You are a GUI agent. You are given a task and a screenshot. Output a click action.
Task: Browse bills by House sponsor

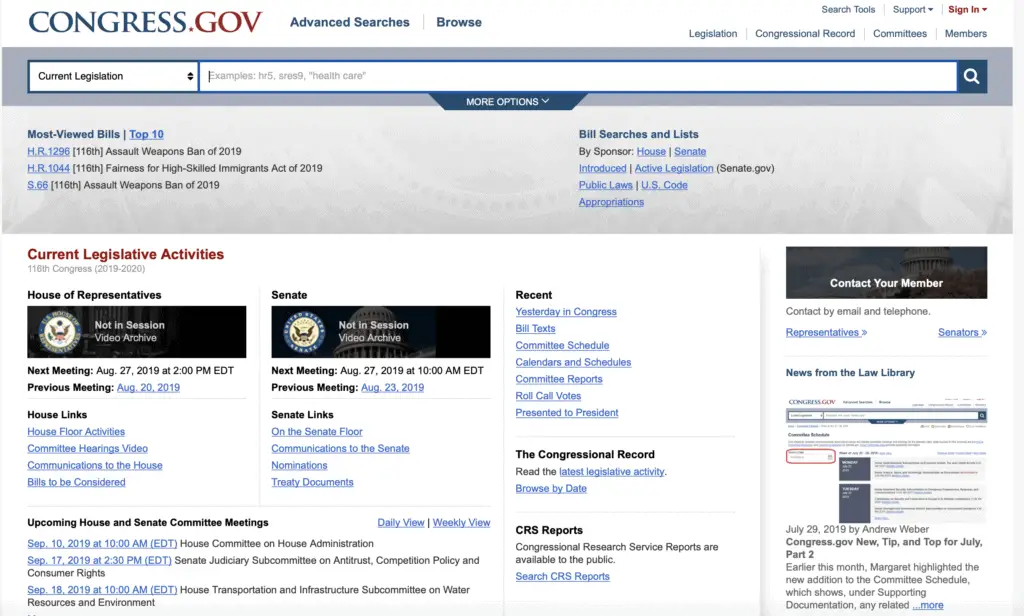tap(651, 152)
